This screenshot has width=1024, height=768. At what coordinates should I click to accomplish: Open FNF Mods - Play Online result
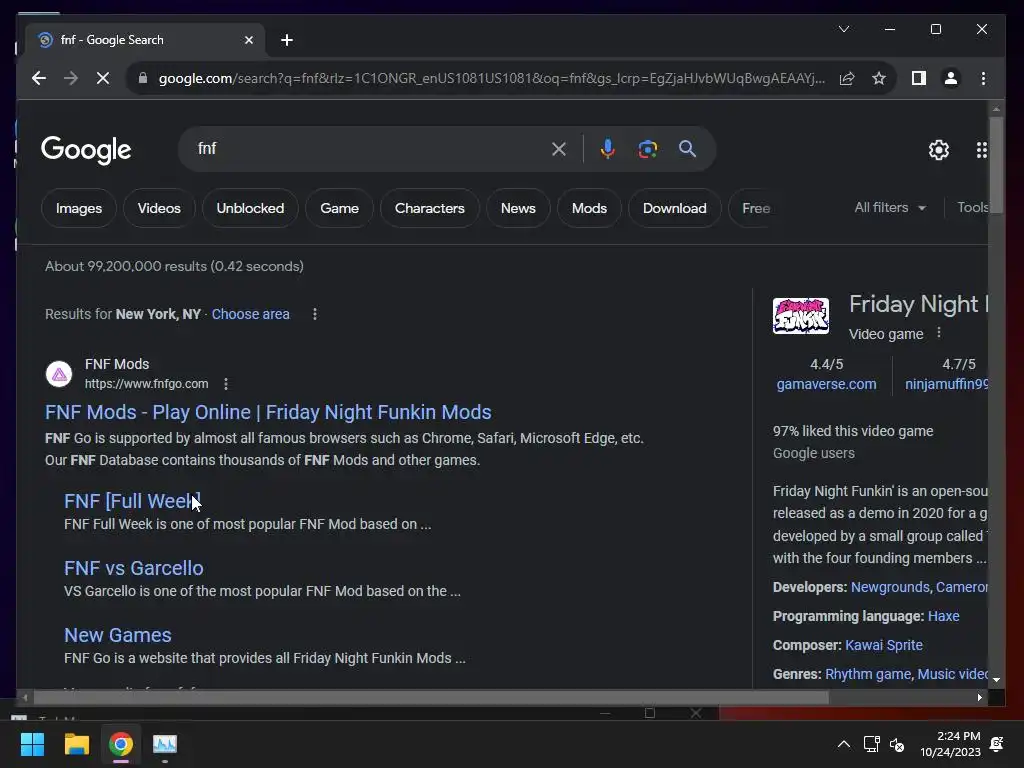pos(268,412)
